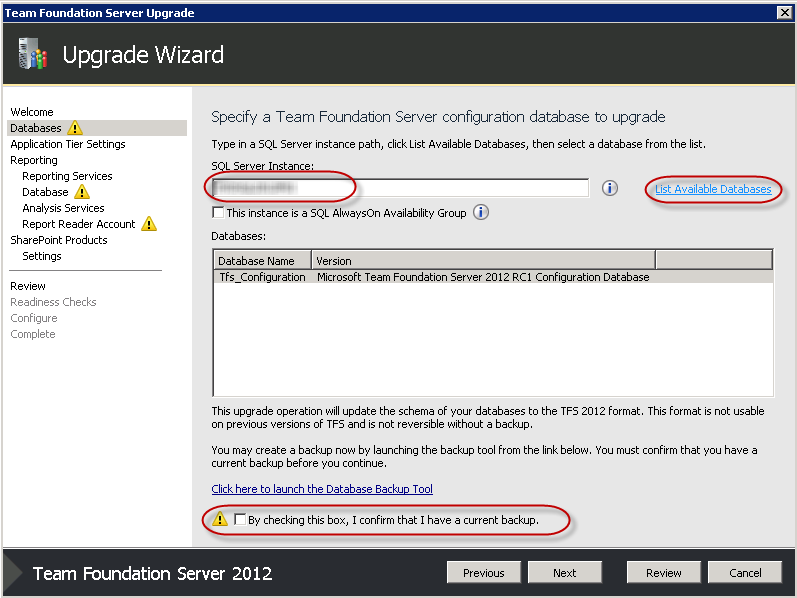Open the Settings sub-step under SharePoint Products
Viewport: 797px width, 598px height.
click(x=42, y=256)
